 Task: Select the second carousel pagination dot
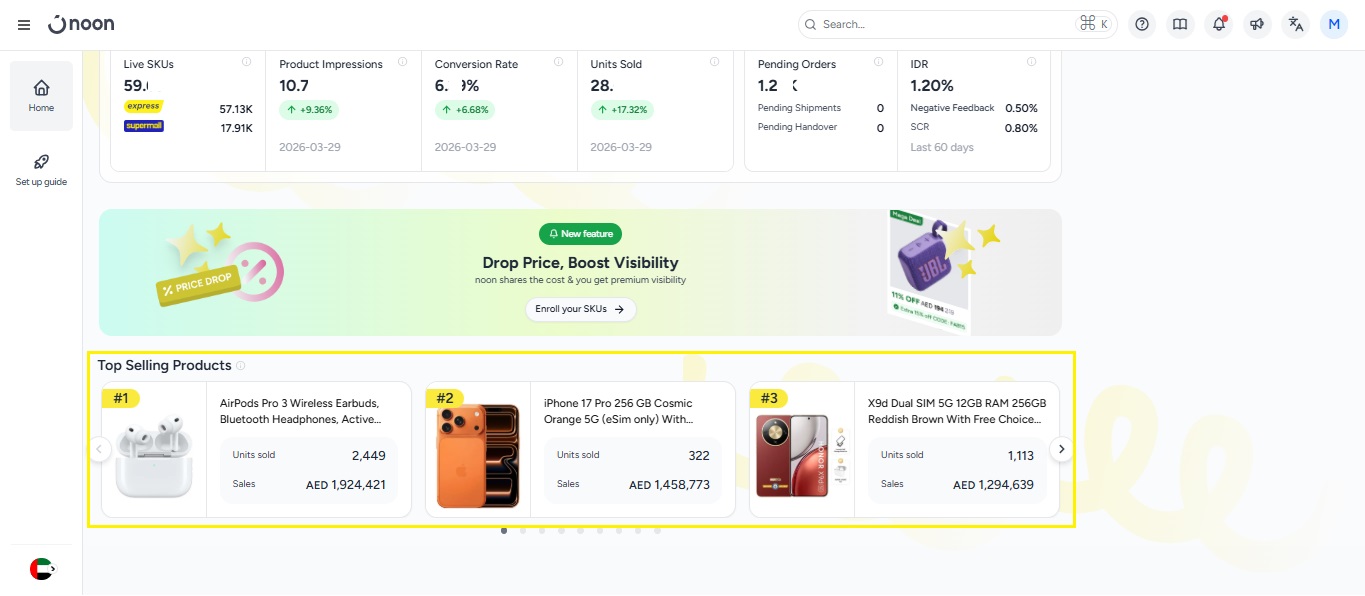tap(523, 531)
